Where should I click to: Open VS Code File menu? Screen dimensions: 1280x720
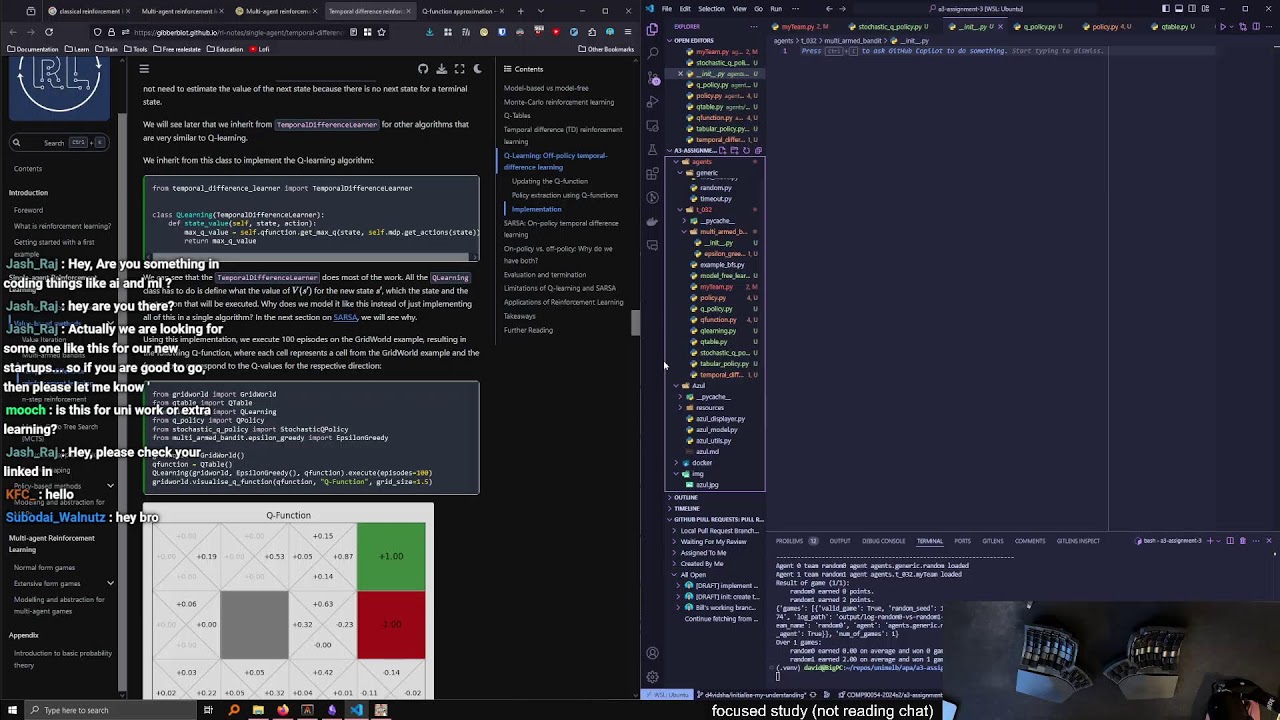666,9
